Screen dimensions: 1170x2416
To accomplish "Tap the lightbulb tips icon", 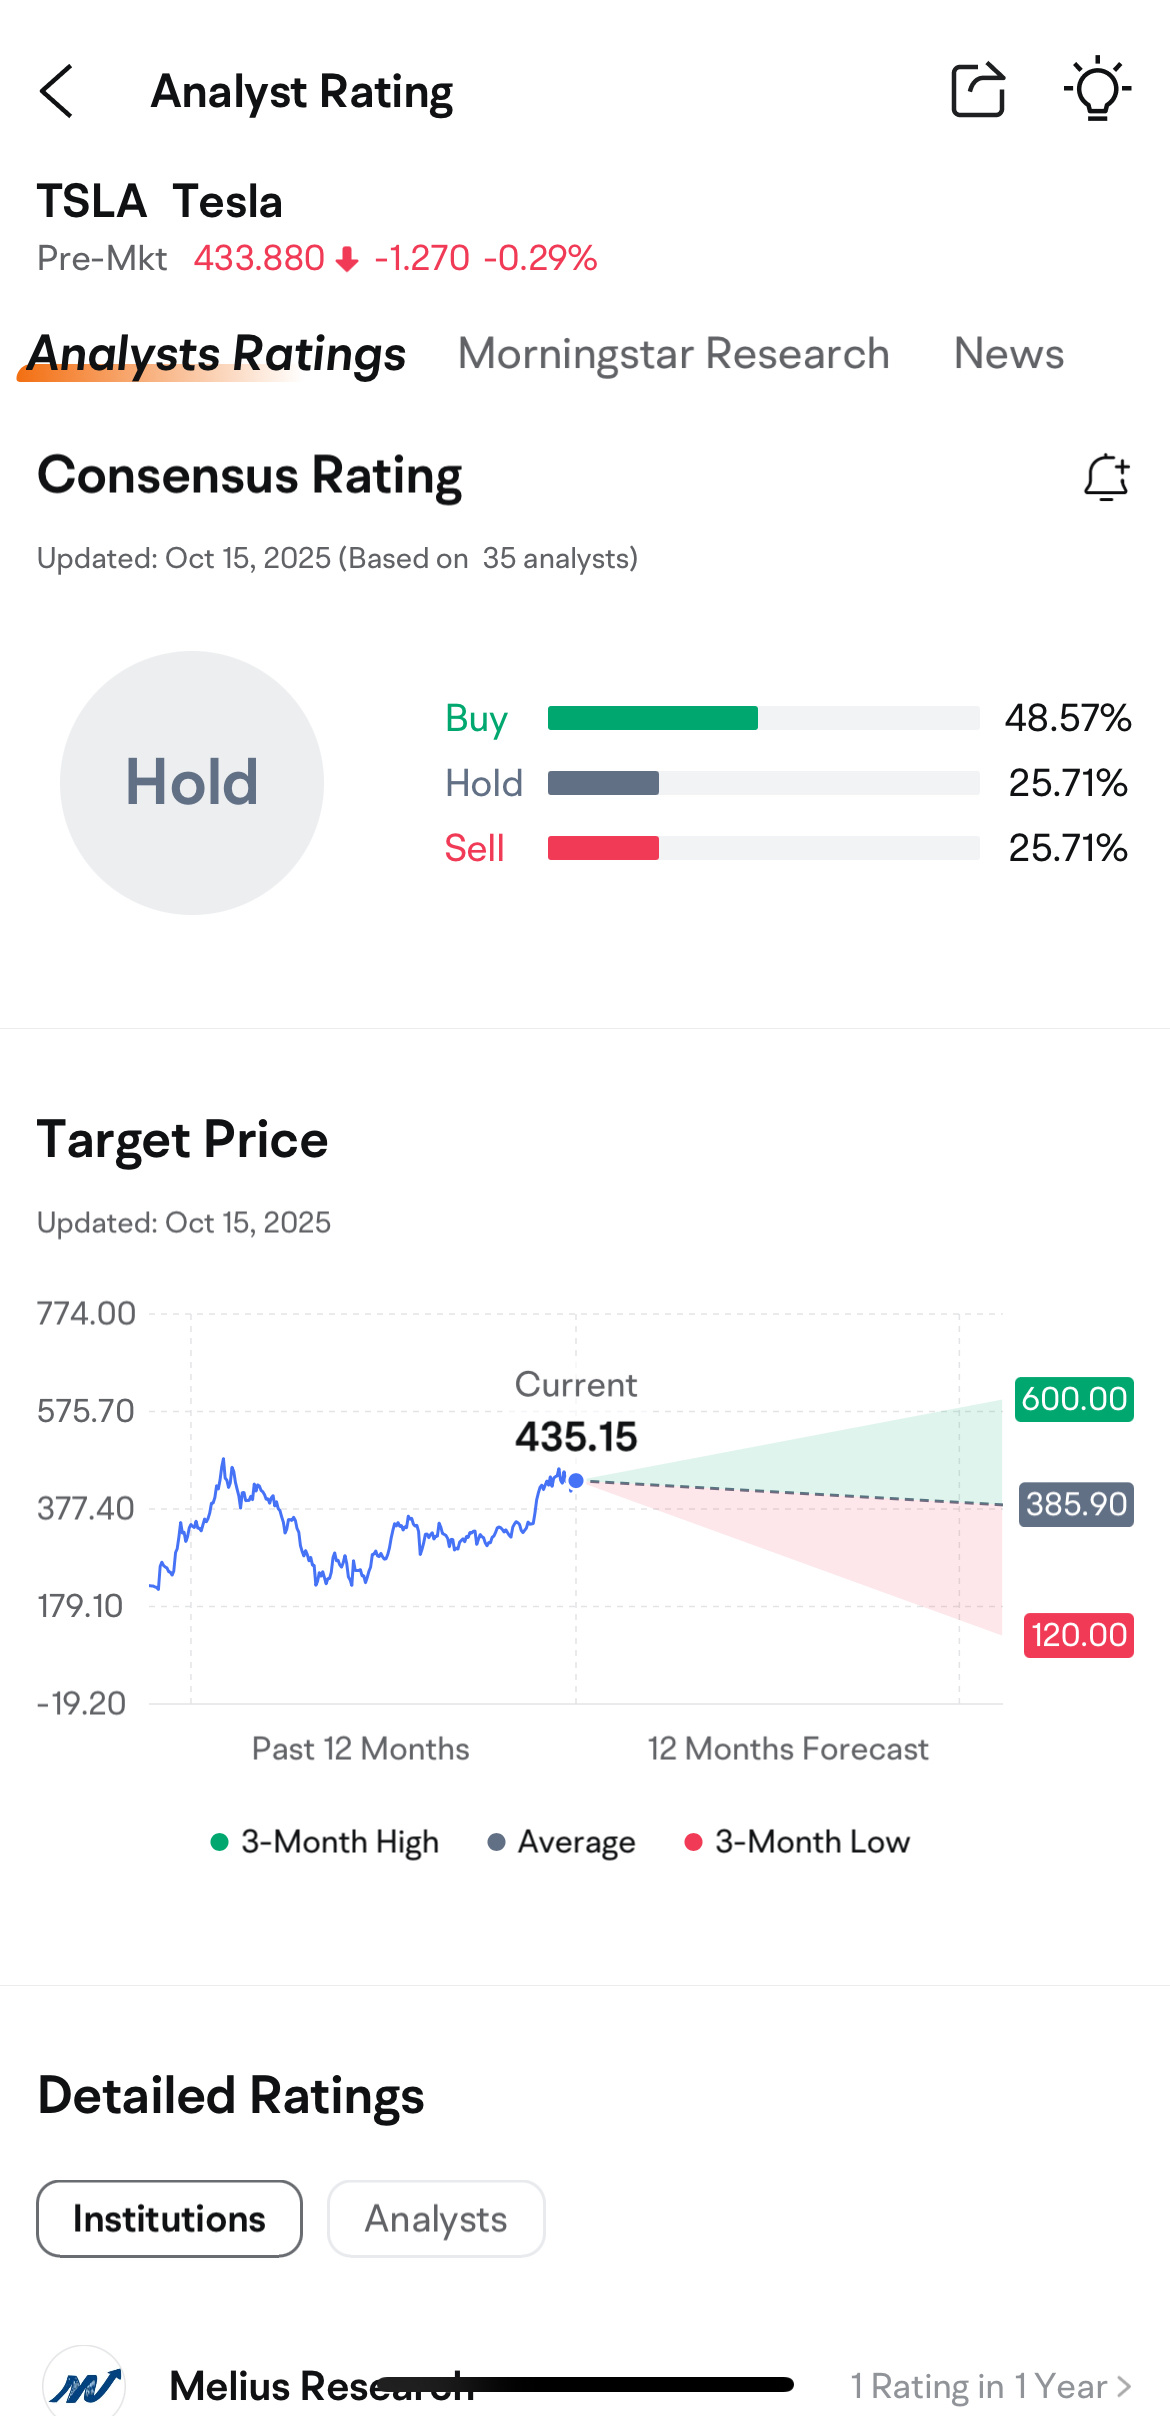I will (1097, 90).
